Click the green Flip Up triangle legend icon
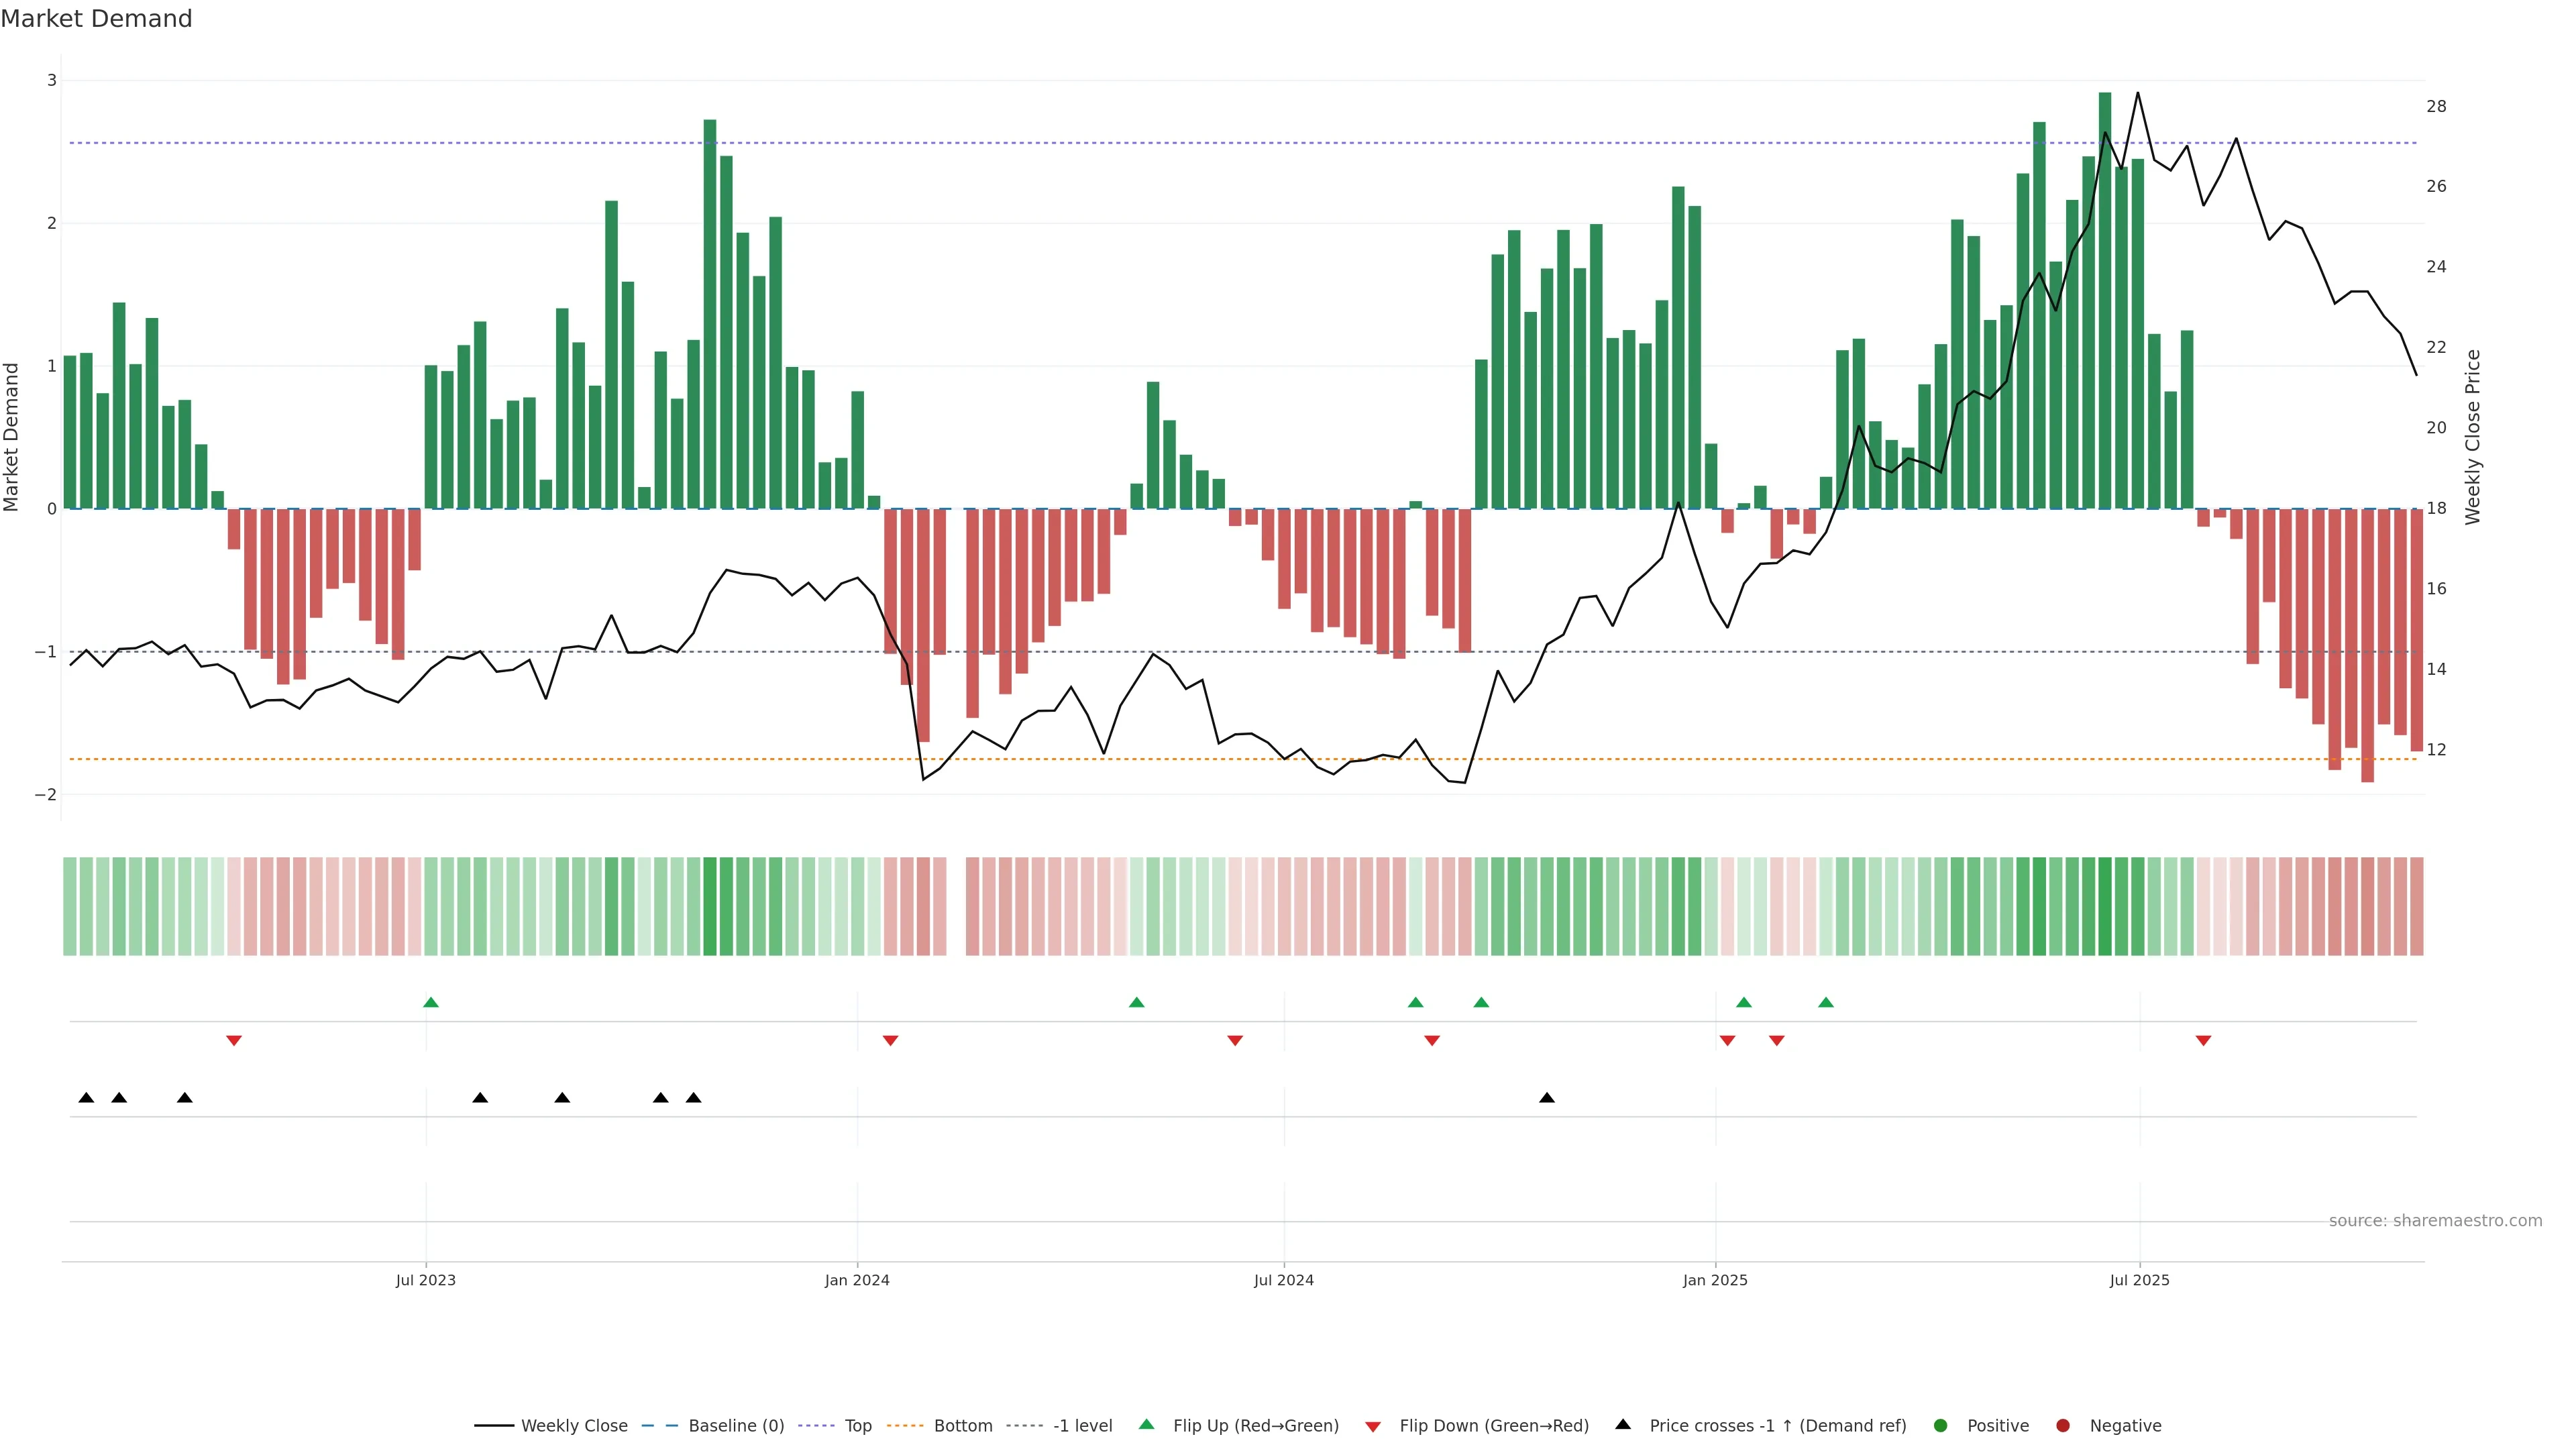Image resolution: width=2576 pixels, height=1449 pixels. click(1147, 1425)
